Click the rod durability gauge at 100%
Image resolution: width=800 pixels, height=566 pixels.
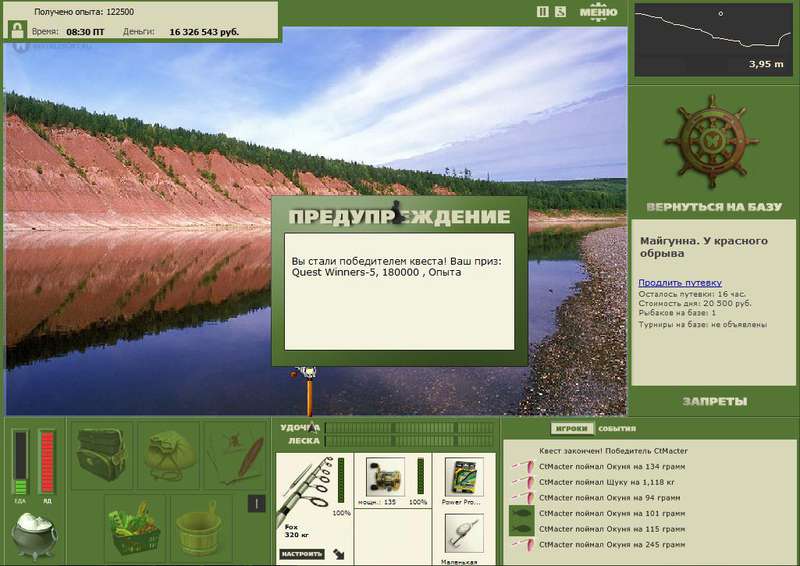pyautogui.click(x=341, y=480)
